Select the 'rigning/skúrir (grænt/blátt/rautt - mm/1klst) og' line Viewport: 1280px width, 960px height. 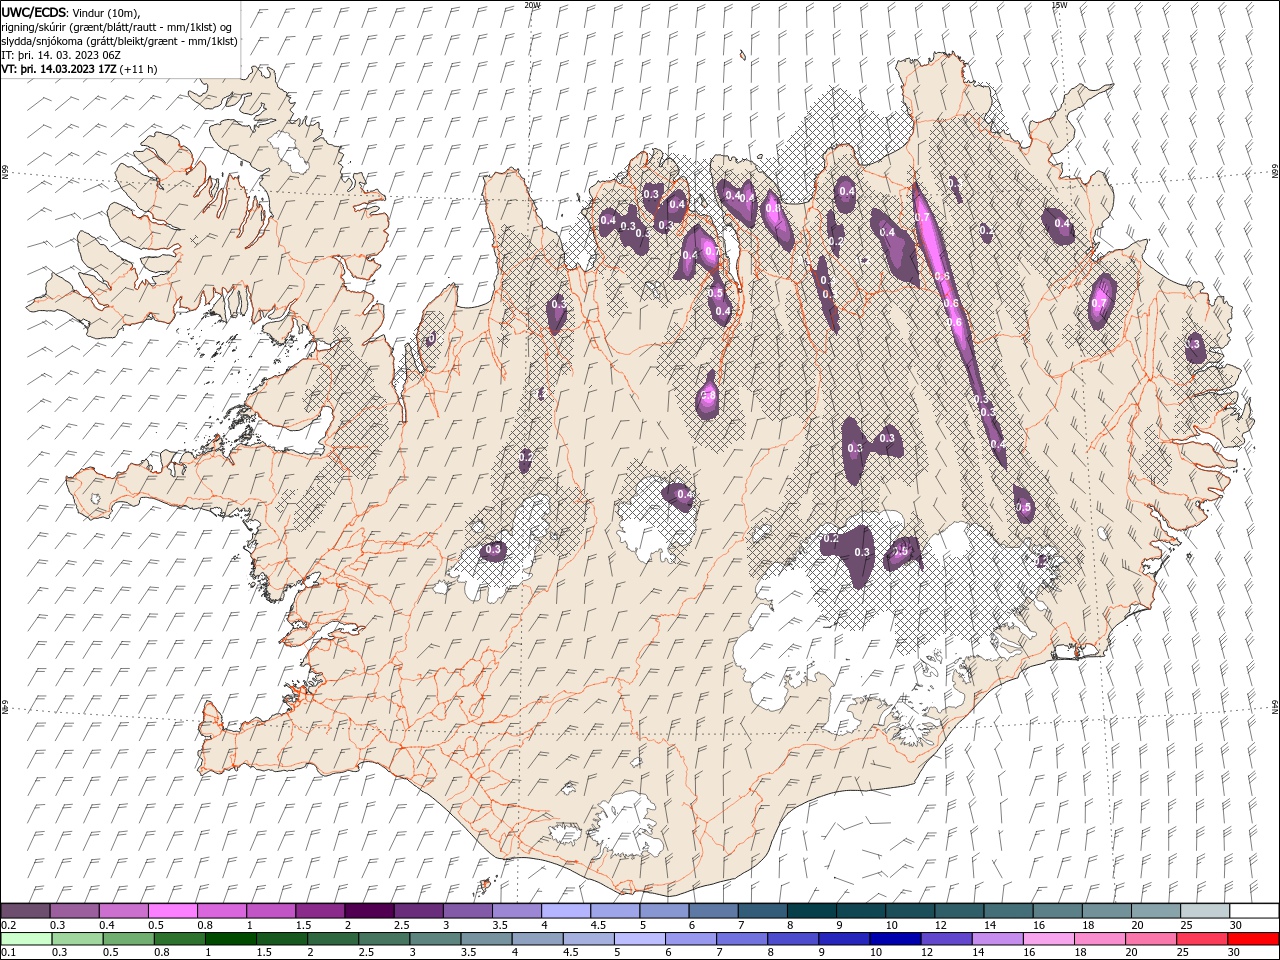(117, 27)
